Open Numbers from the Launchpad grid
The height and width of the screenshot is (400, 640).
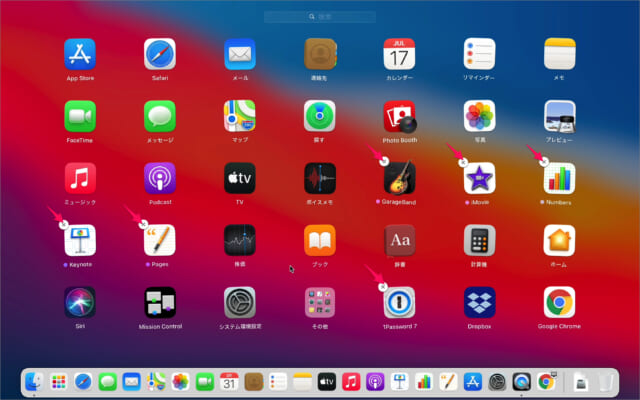tap(559, 178)
